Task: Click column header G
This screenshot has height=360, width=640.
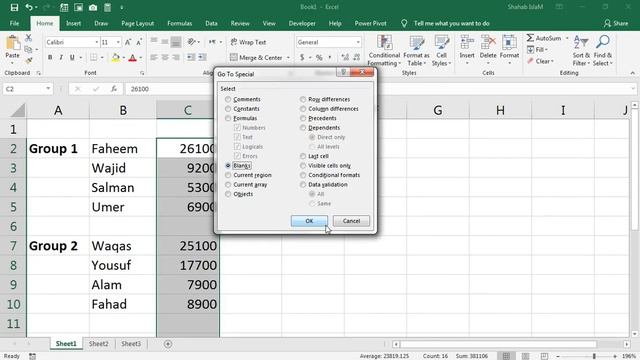Action: (438, 110)
